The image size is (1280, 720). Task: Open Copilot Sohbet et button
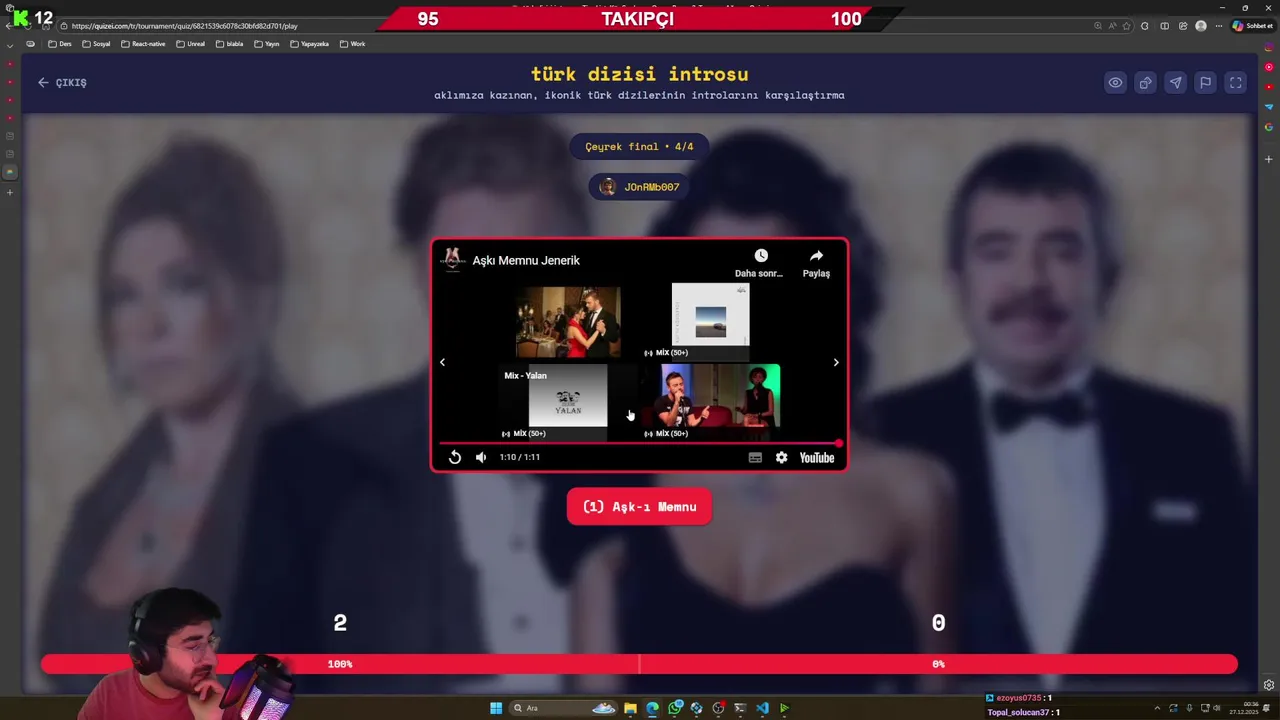(1252, 26)
